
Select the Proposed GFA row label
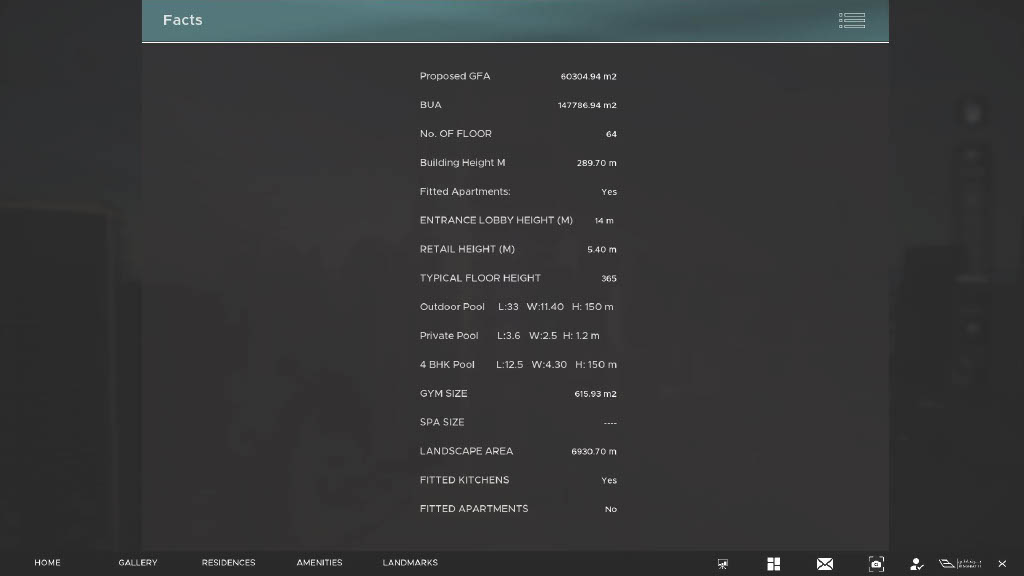(455, 76)
